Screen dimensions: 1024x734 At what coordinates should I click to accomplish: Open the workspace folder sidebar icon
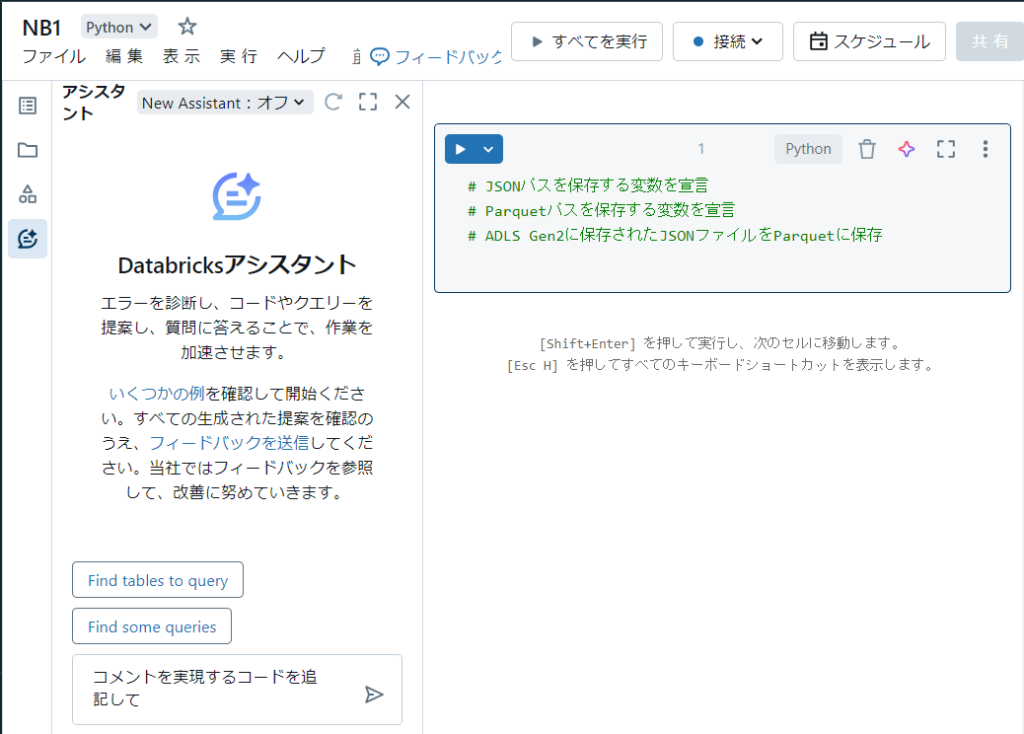(28, 150)
